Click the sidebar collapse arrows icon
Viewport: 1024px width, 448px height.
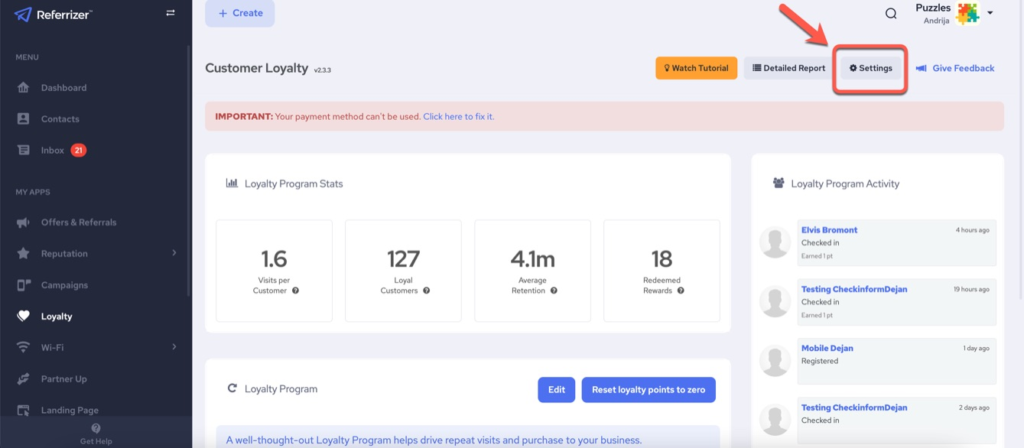pyautogui.click(x=170, y=13)
